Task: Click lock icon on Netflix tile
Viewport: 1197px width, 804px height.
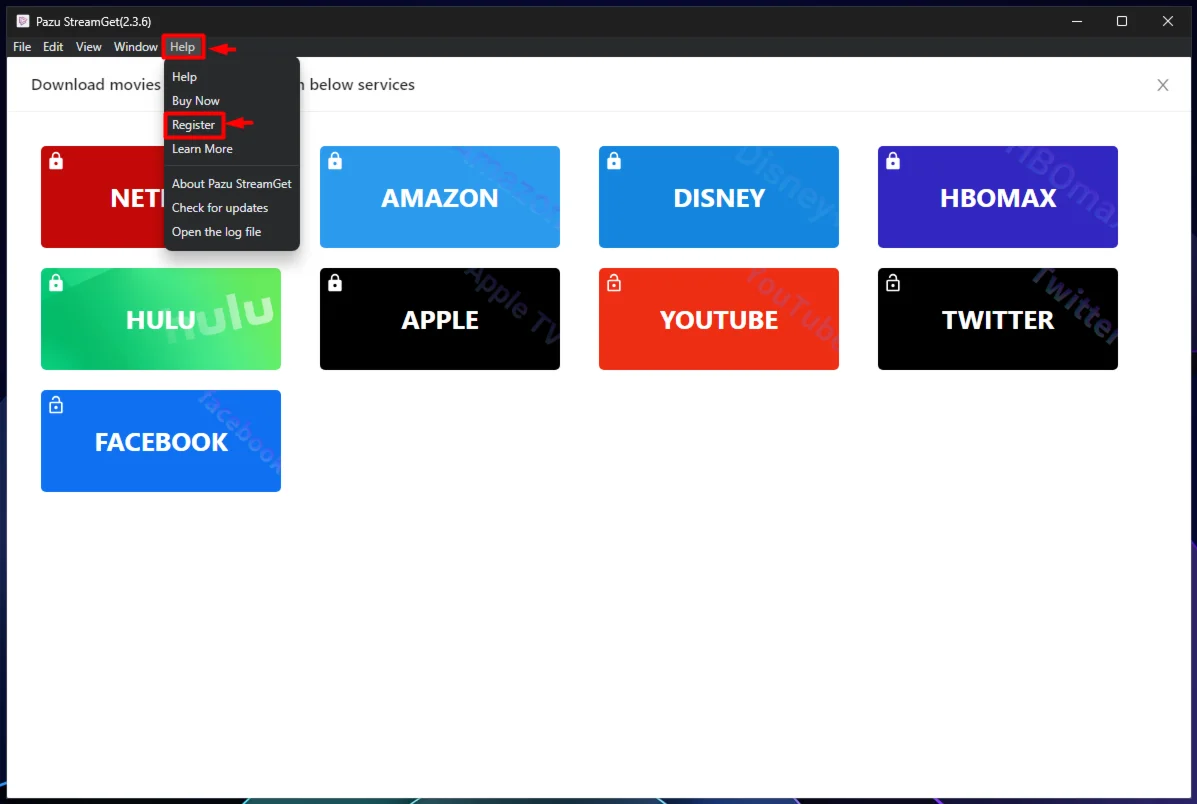Action: pos(56,161)
